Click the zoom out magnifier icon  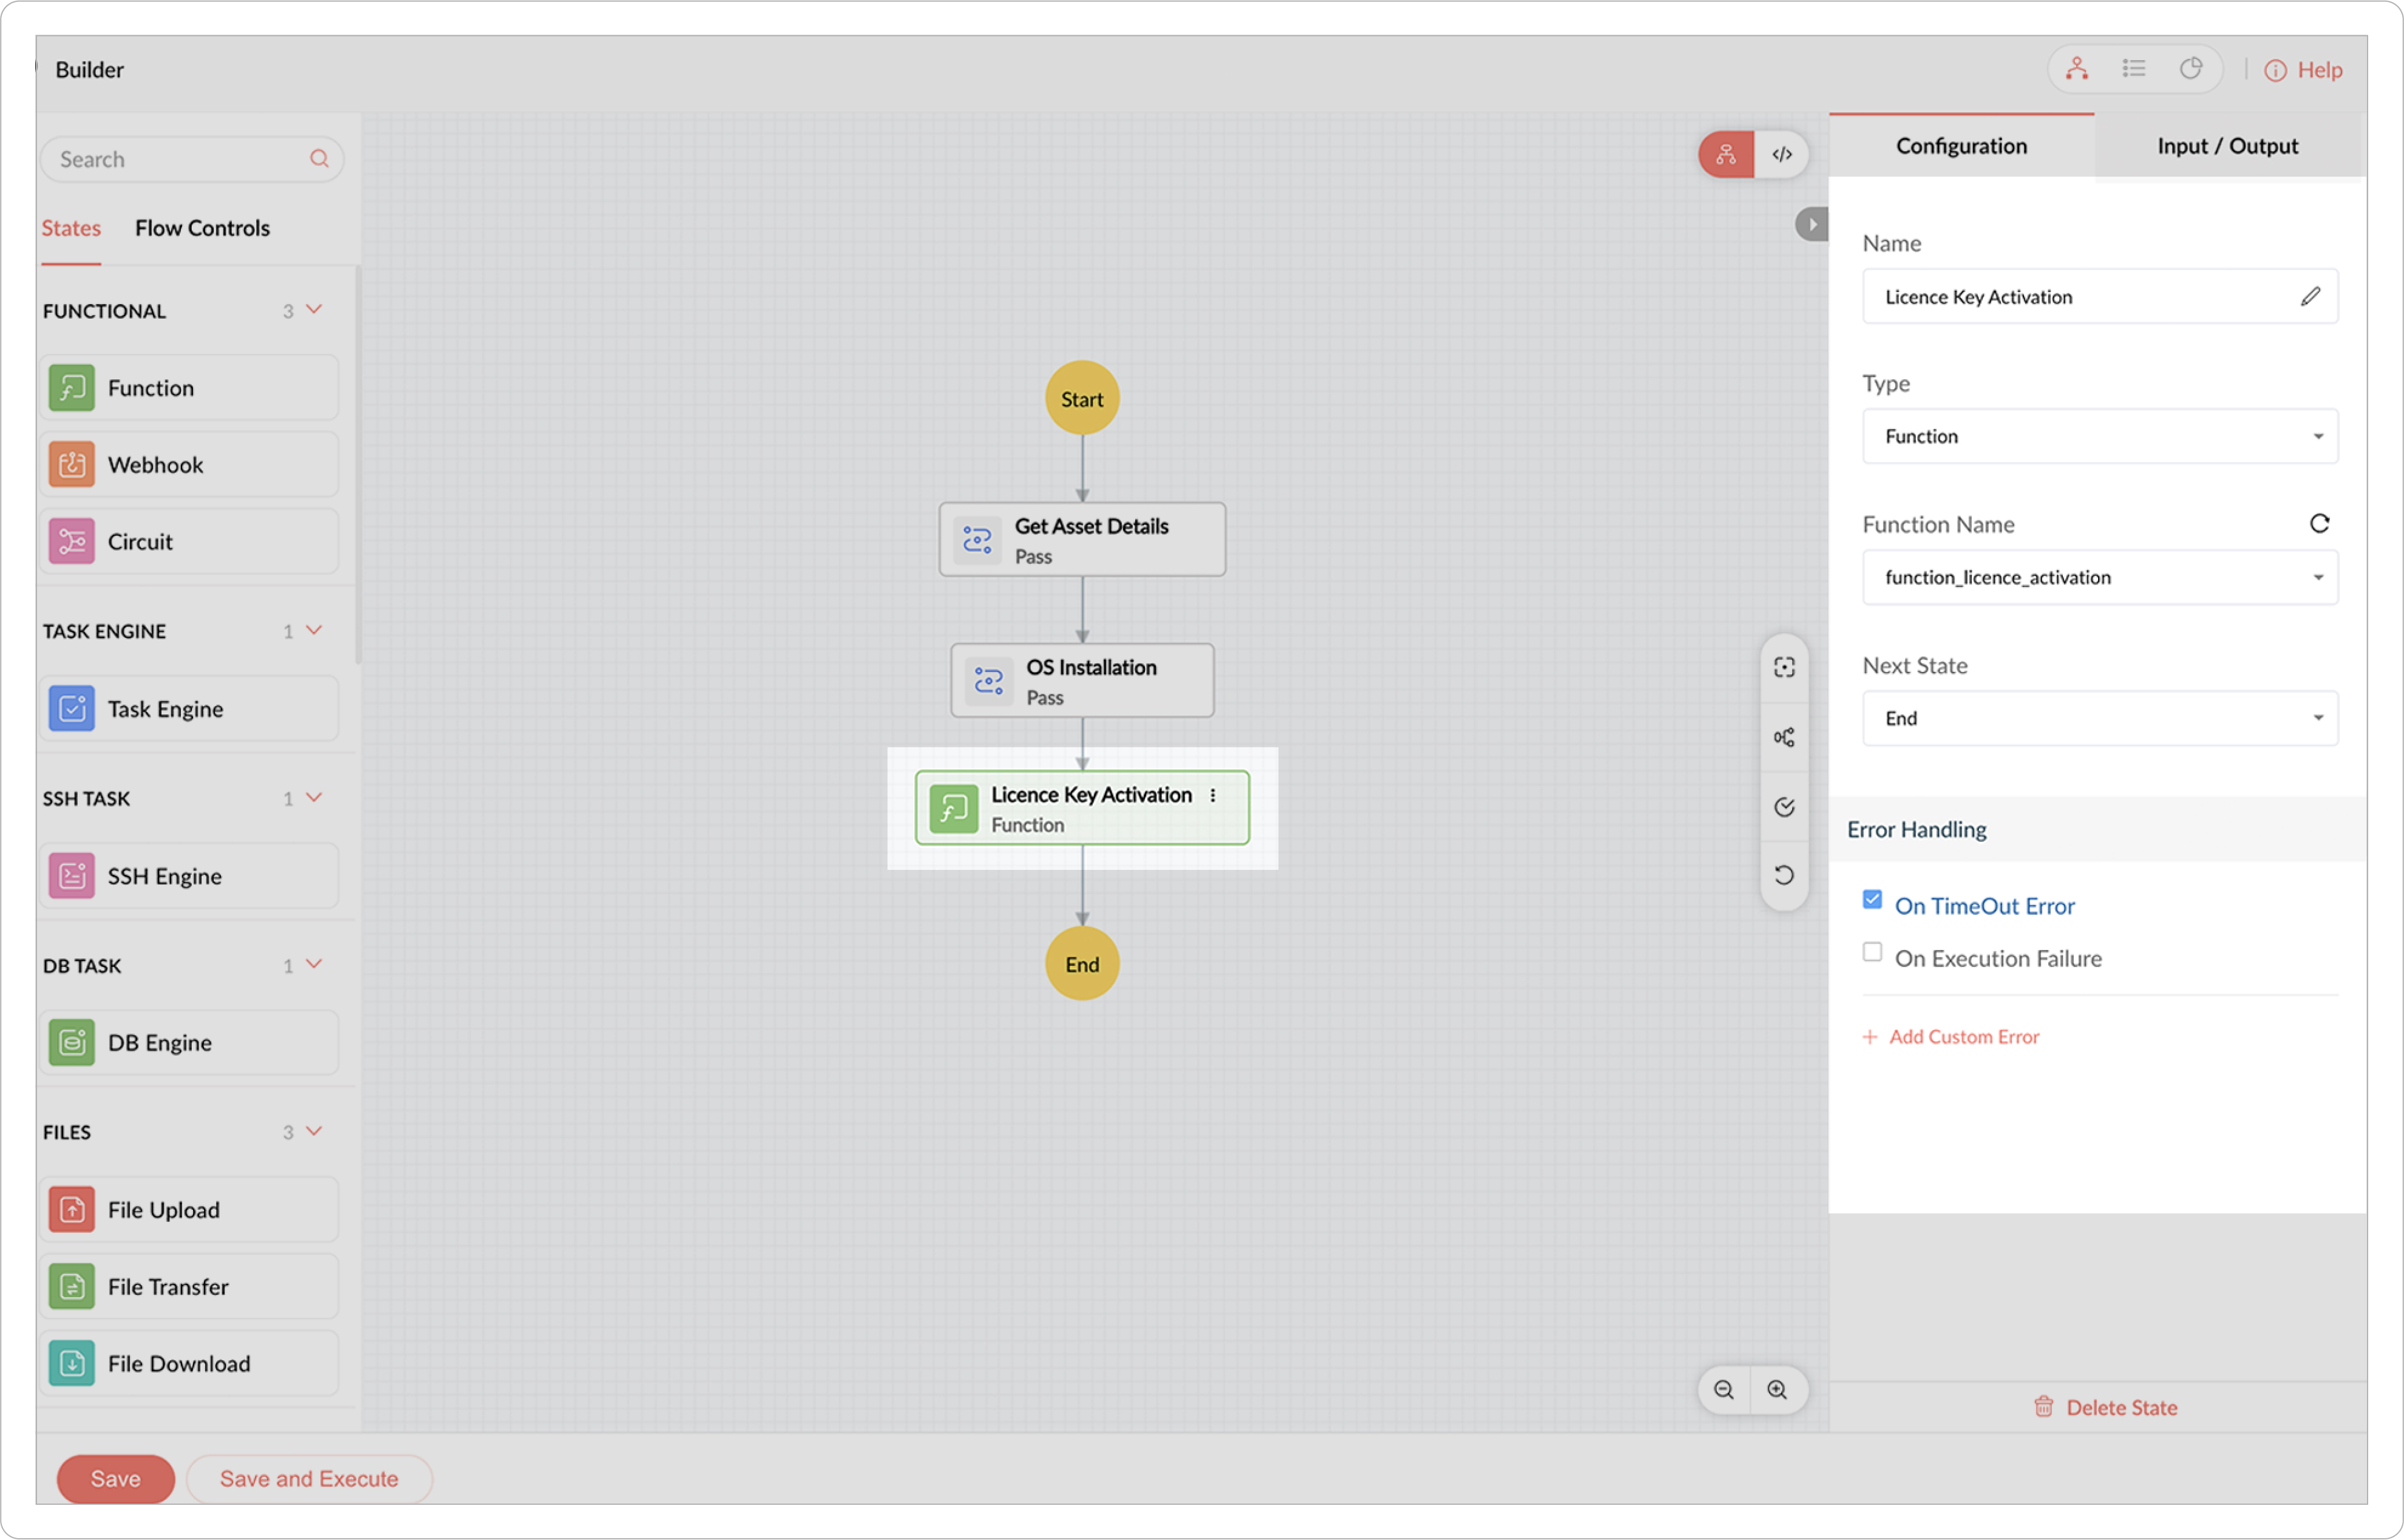1724,1390
